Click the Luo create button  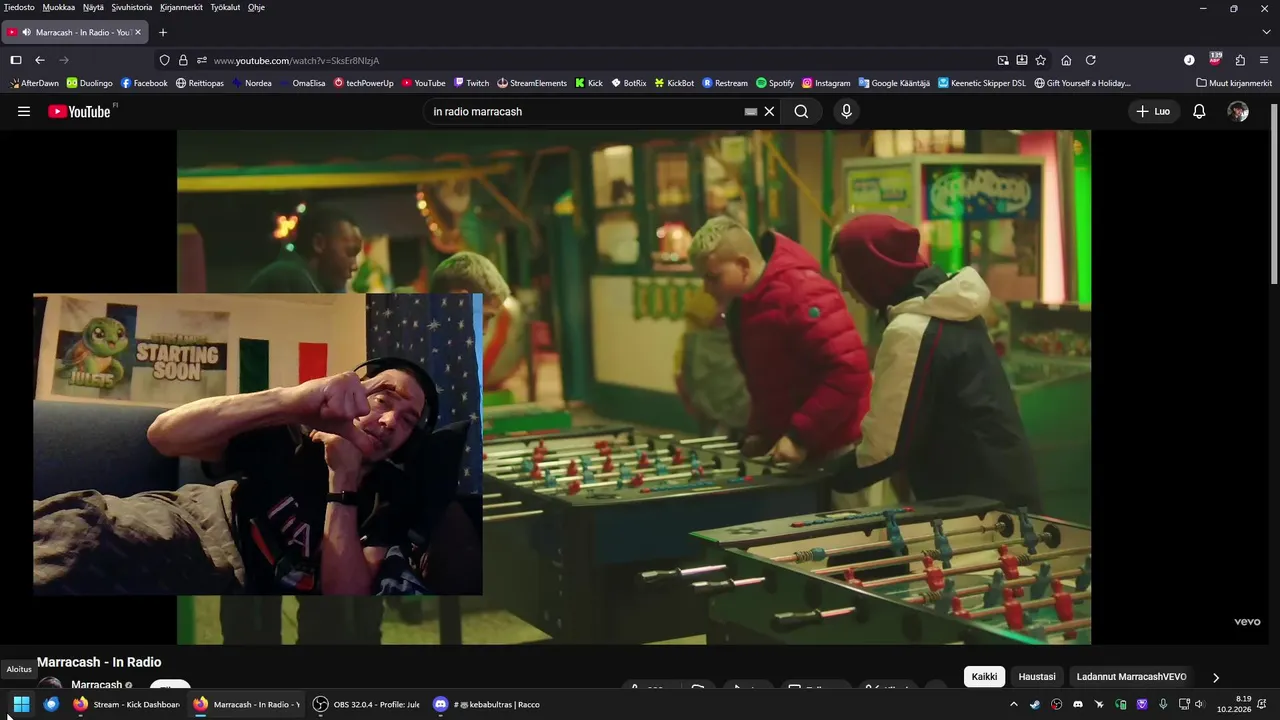pyautogui.click(x=1153, y=112)
